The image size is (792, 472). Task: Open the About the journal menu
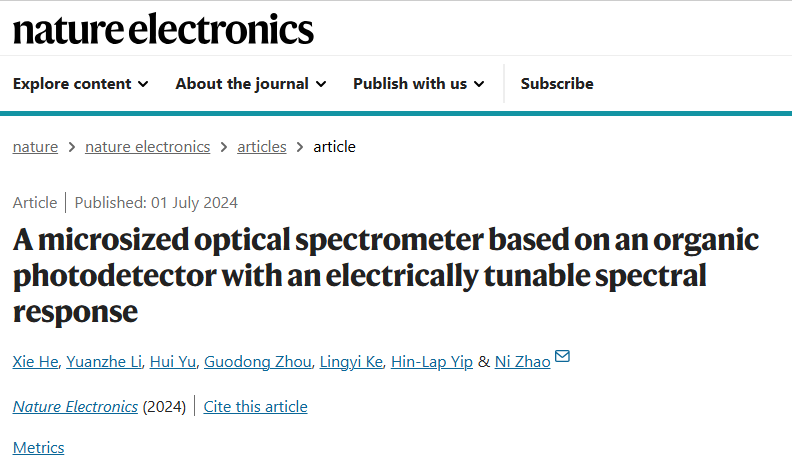250,84
